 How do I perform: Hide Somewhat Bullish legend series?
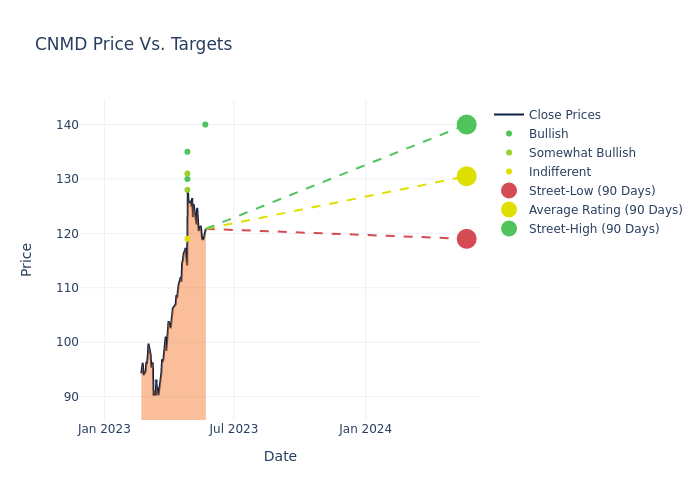582,153
